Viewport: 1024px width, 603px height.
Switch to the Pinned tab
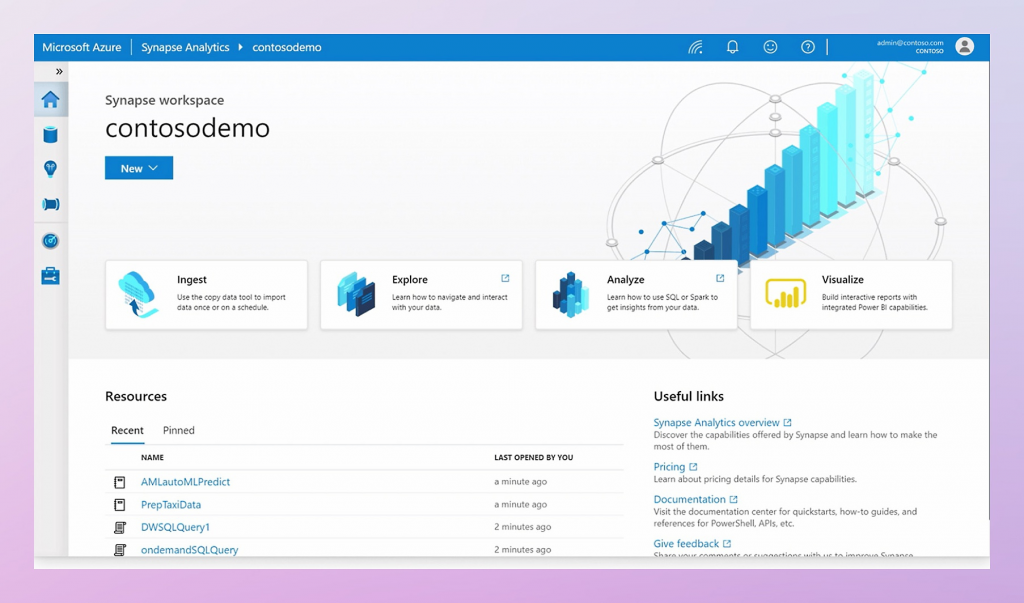(x=179, y=430)
